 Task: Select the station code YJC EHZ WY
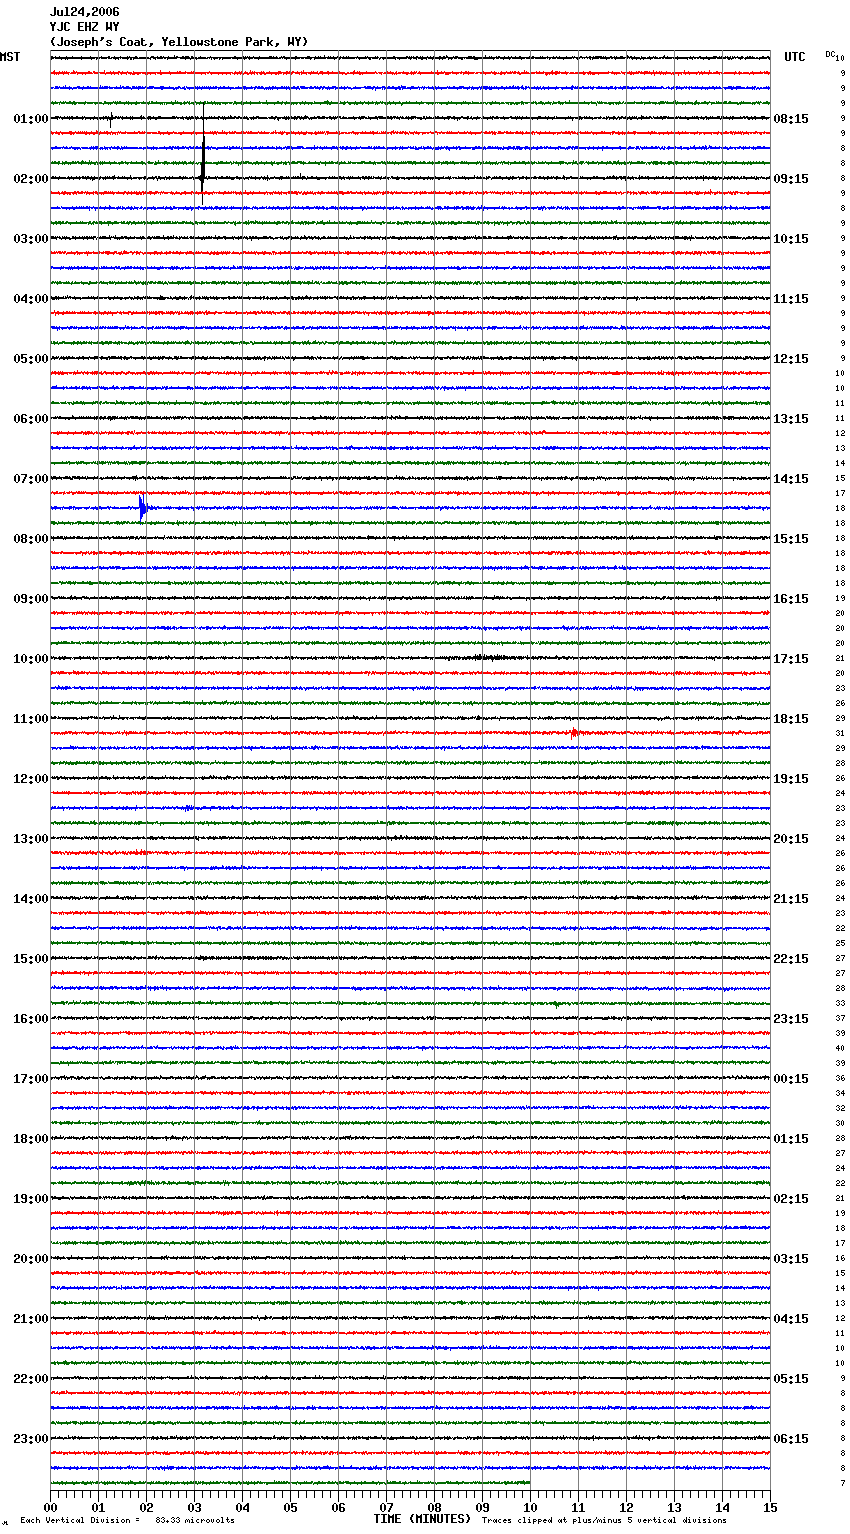pyautogui.click(x=84, y=27)
